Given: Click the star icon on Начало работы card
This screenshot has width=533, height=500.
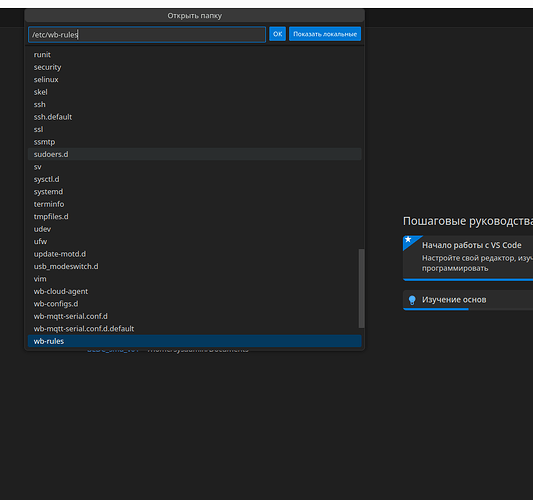Looking at the screenshot, I should [408, 240].
